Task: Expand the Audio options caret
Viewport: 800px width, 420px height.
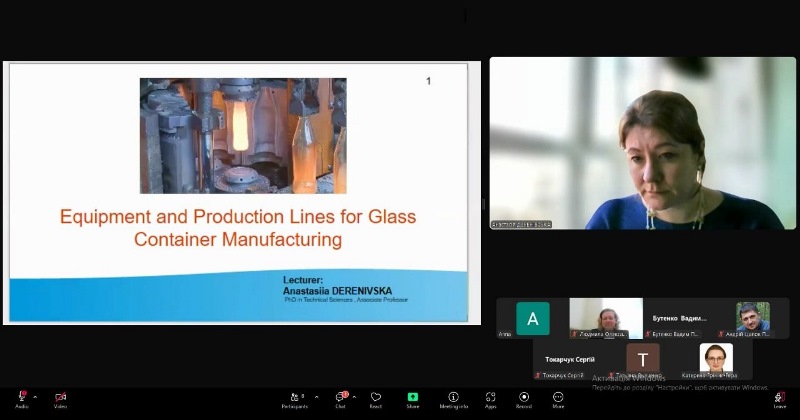Action: pos(35,397)
